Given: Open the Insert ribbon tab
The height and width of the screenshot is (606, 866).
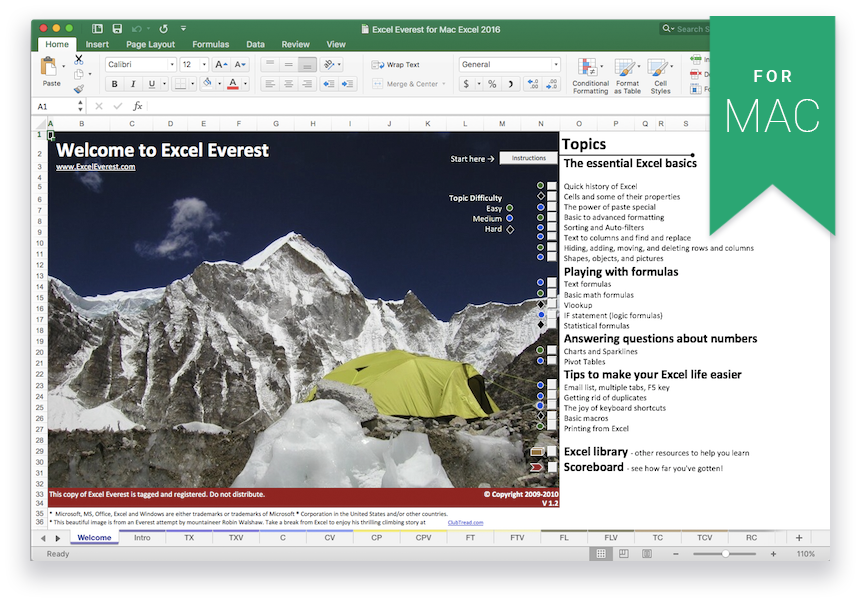Looking at the screenshot, I should [x=97, y=44].
